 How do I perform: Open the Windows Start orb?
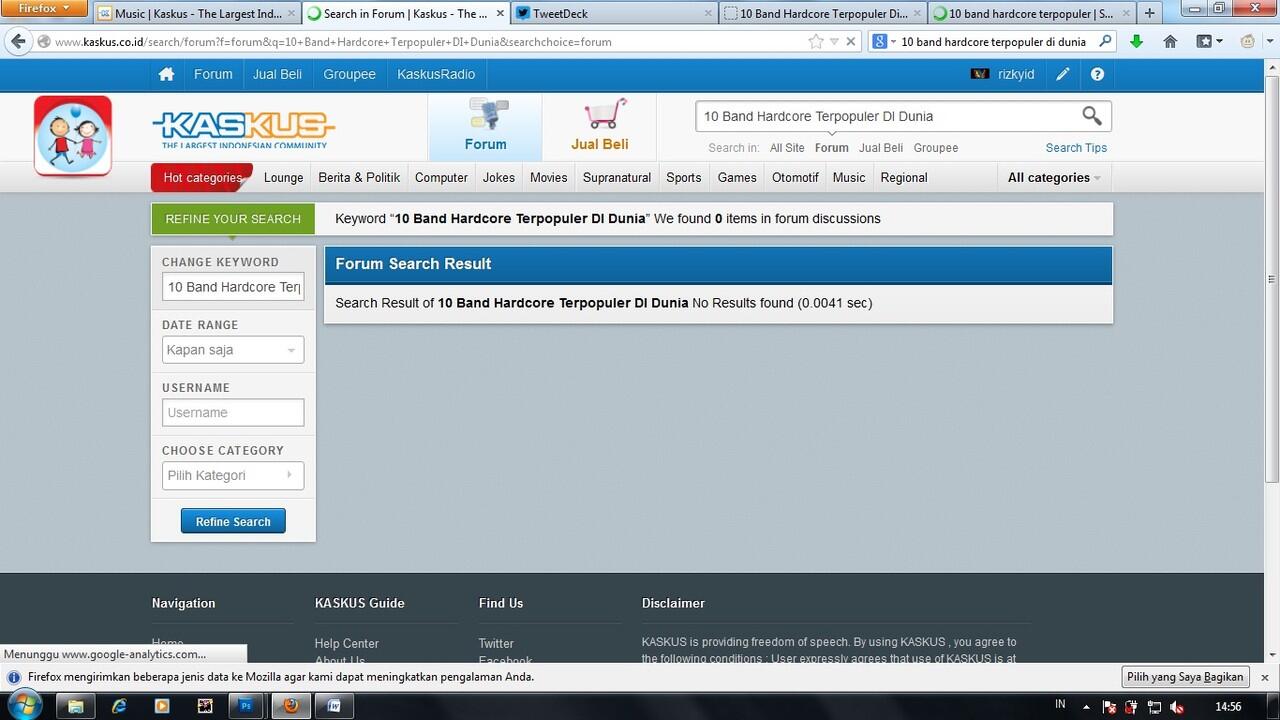click(x=25, y=705)
